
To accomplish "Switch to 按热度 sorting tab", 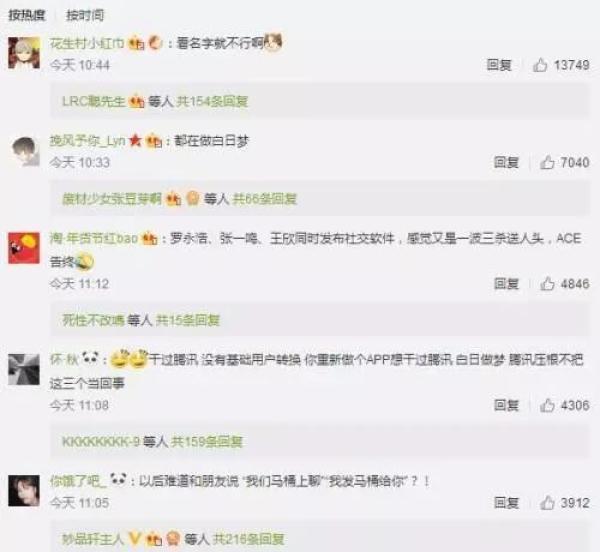I will (x=27, y=15).
